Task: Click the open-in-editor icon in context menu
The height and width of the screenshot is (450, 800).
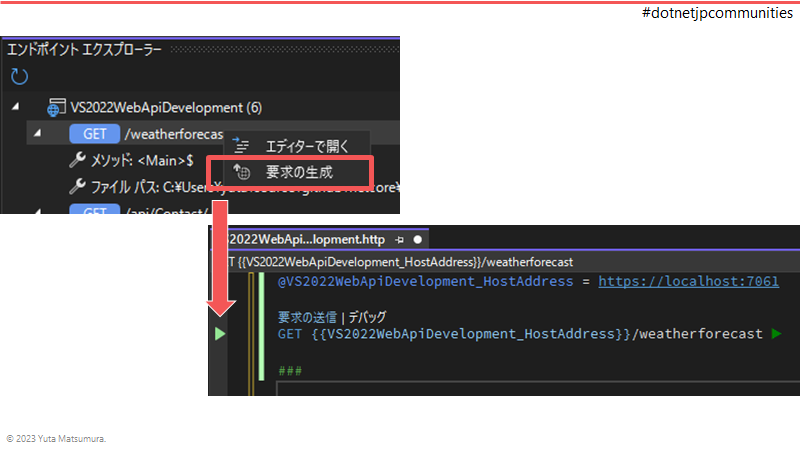Action: (x=241, y=145)
